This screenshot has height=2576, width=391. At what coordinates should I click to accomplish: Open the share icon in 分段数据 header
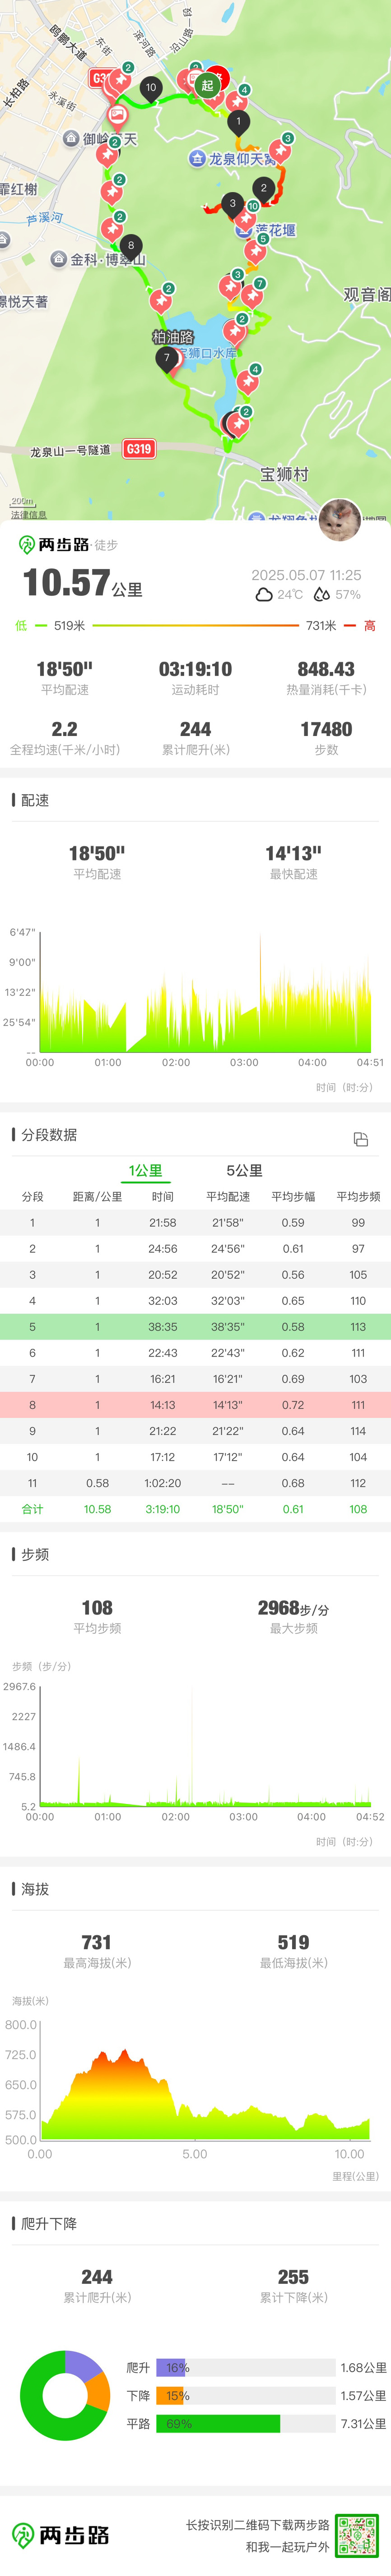pos(361,1139)
